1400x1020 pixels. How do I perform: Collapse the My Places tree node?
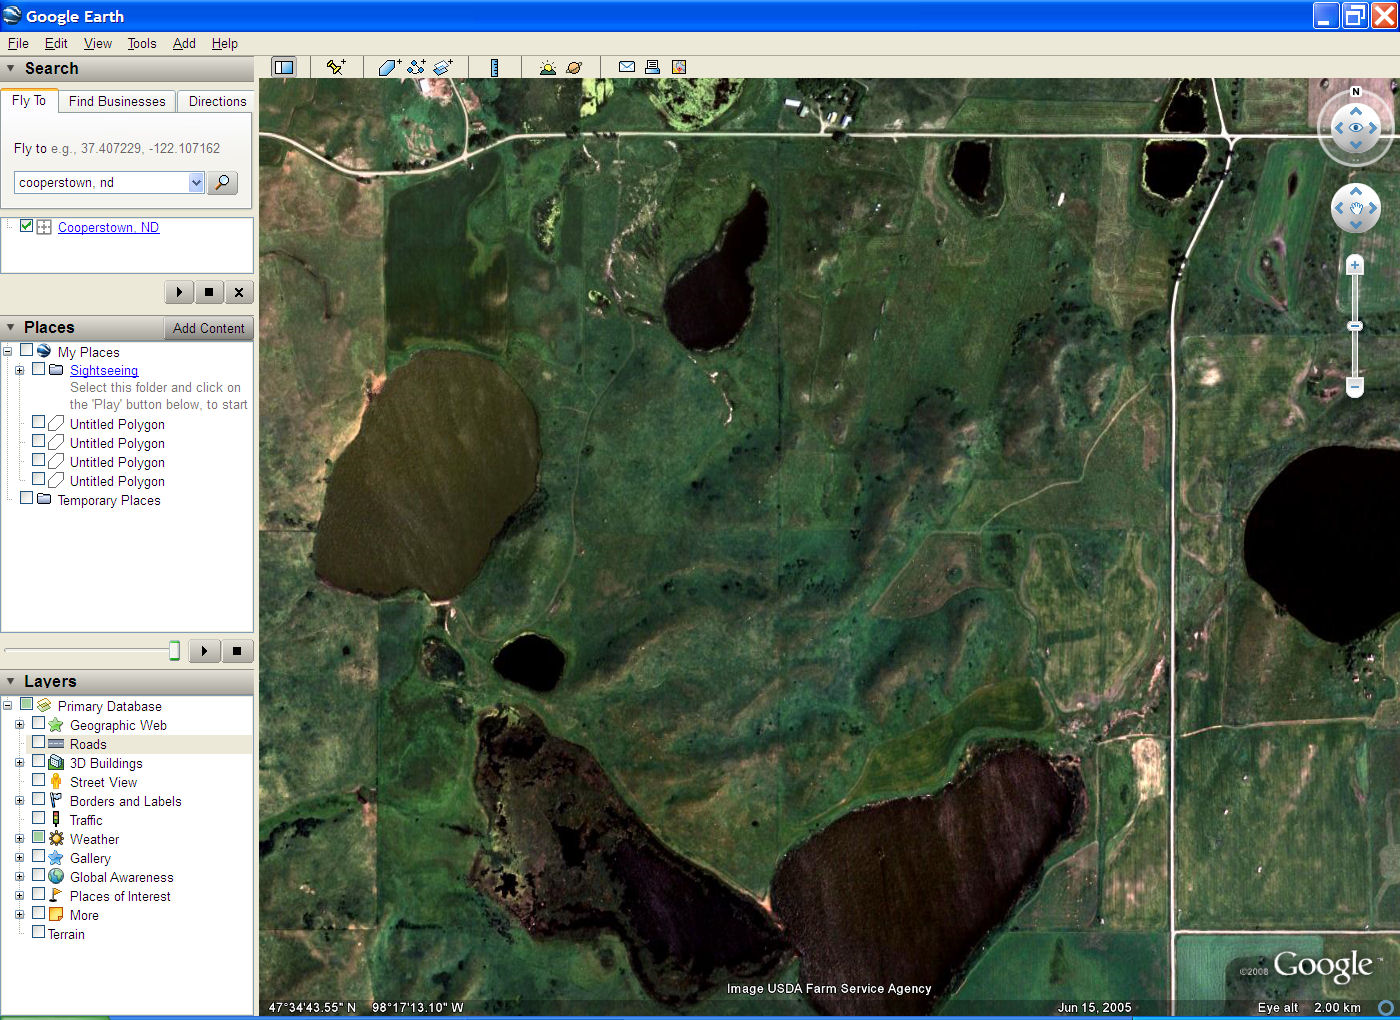point(7,351)
